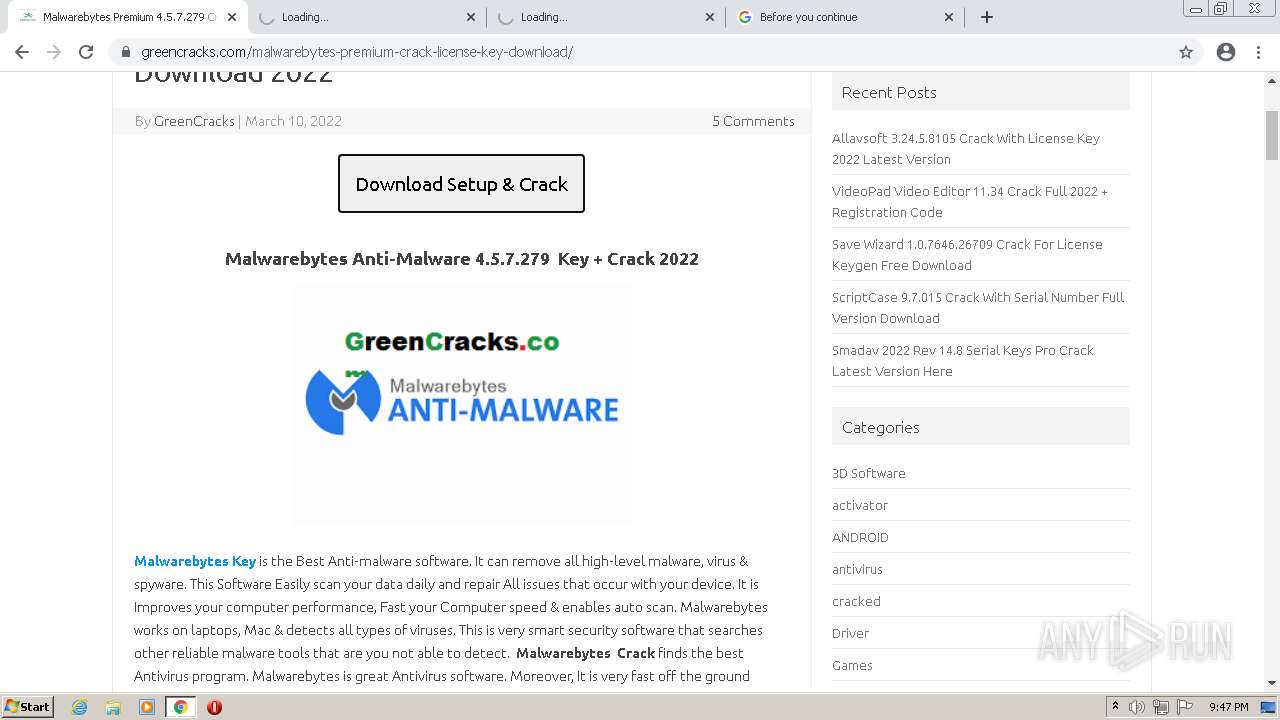Open Windows Explorer folder on taskbar
The height and width of the screenshot is (720, 1280).
click(x=113, y=707)
